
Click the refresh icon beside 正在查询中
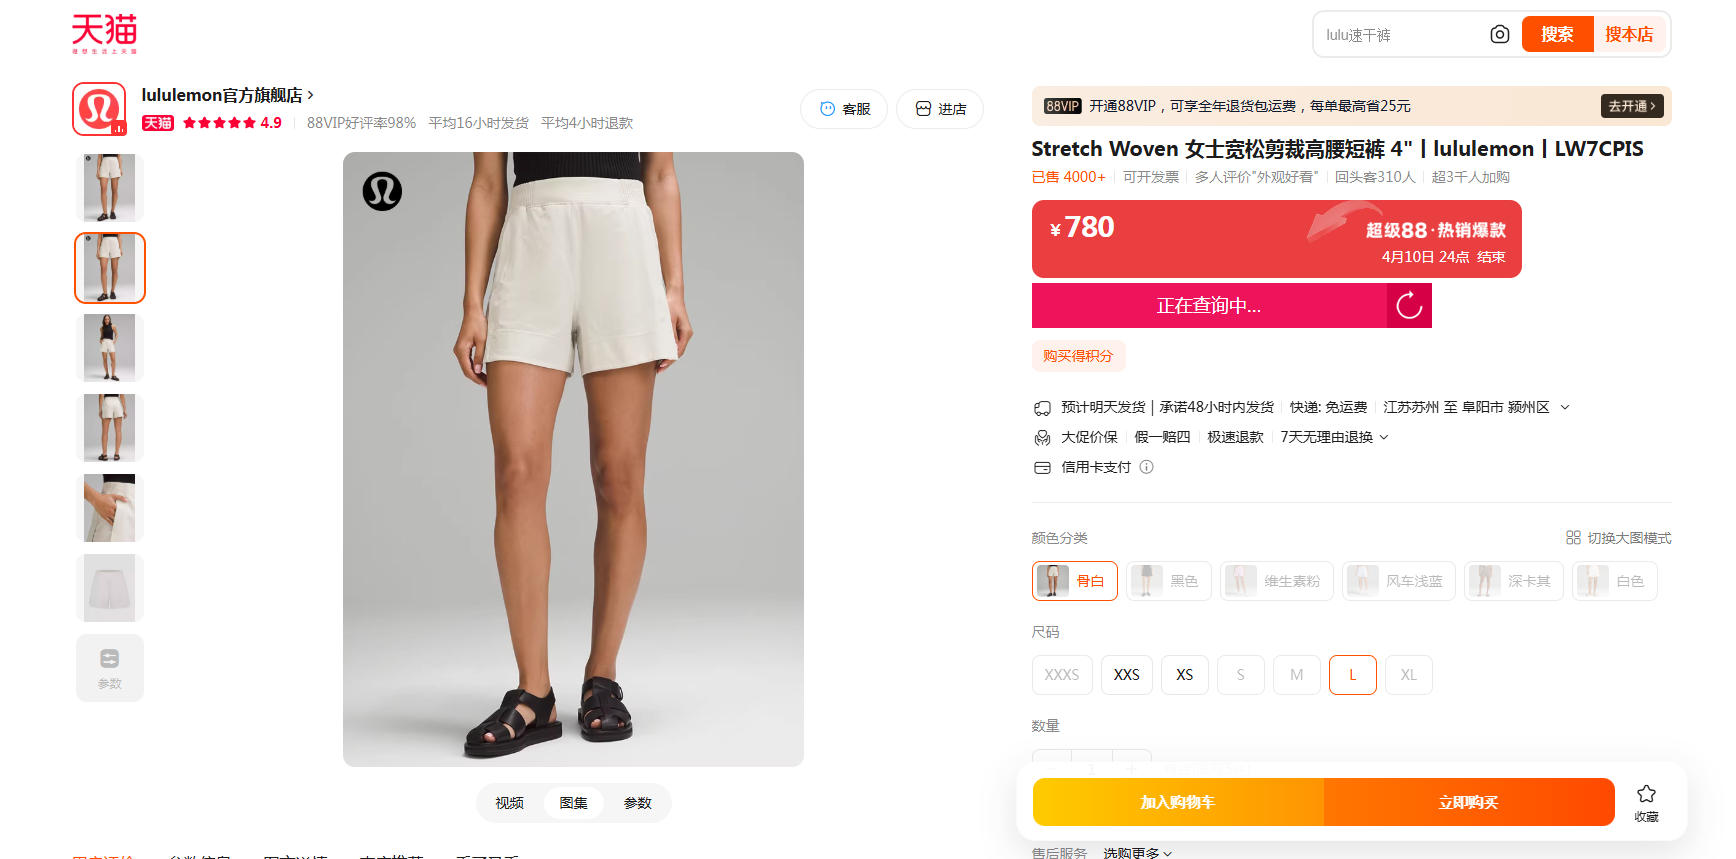[1409, 305]
